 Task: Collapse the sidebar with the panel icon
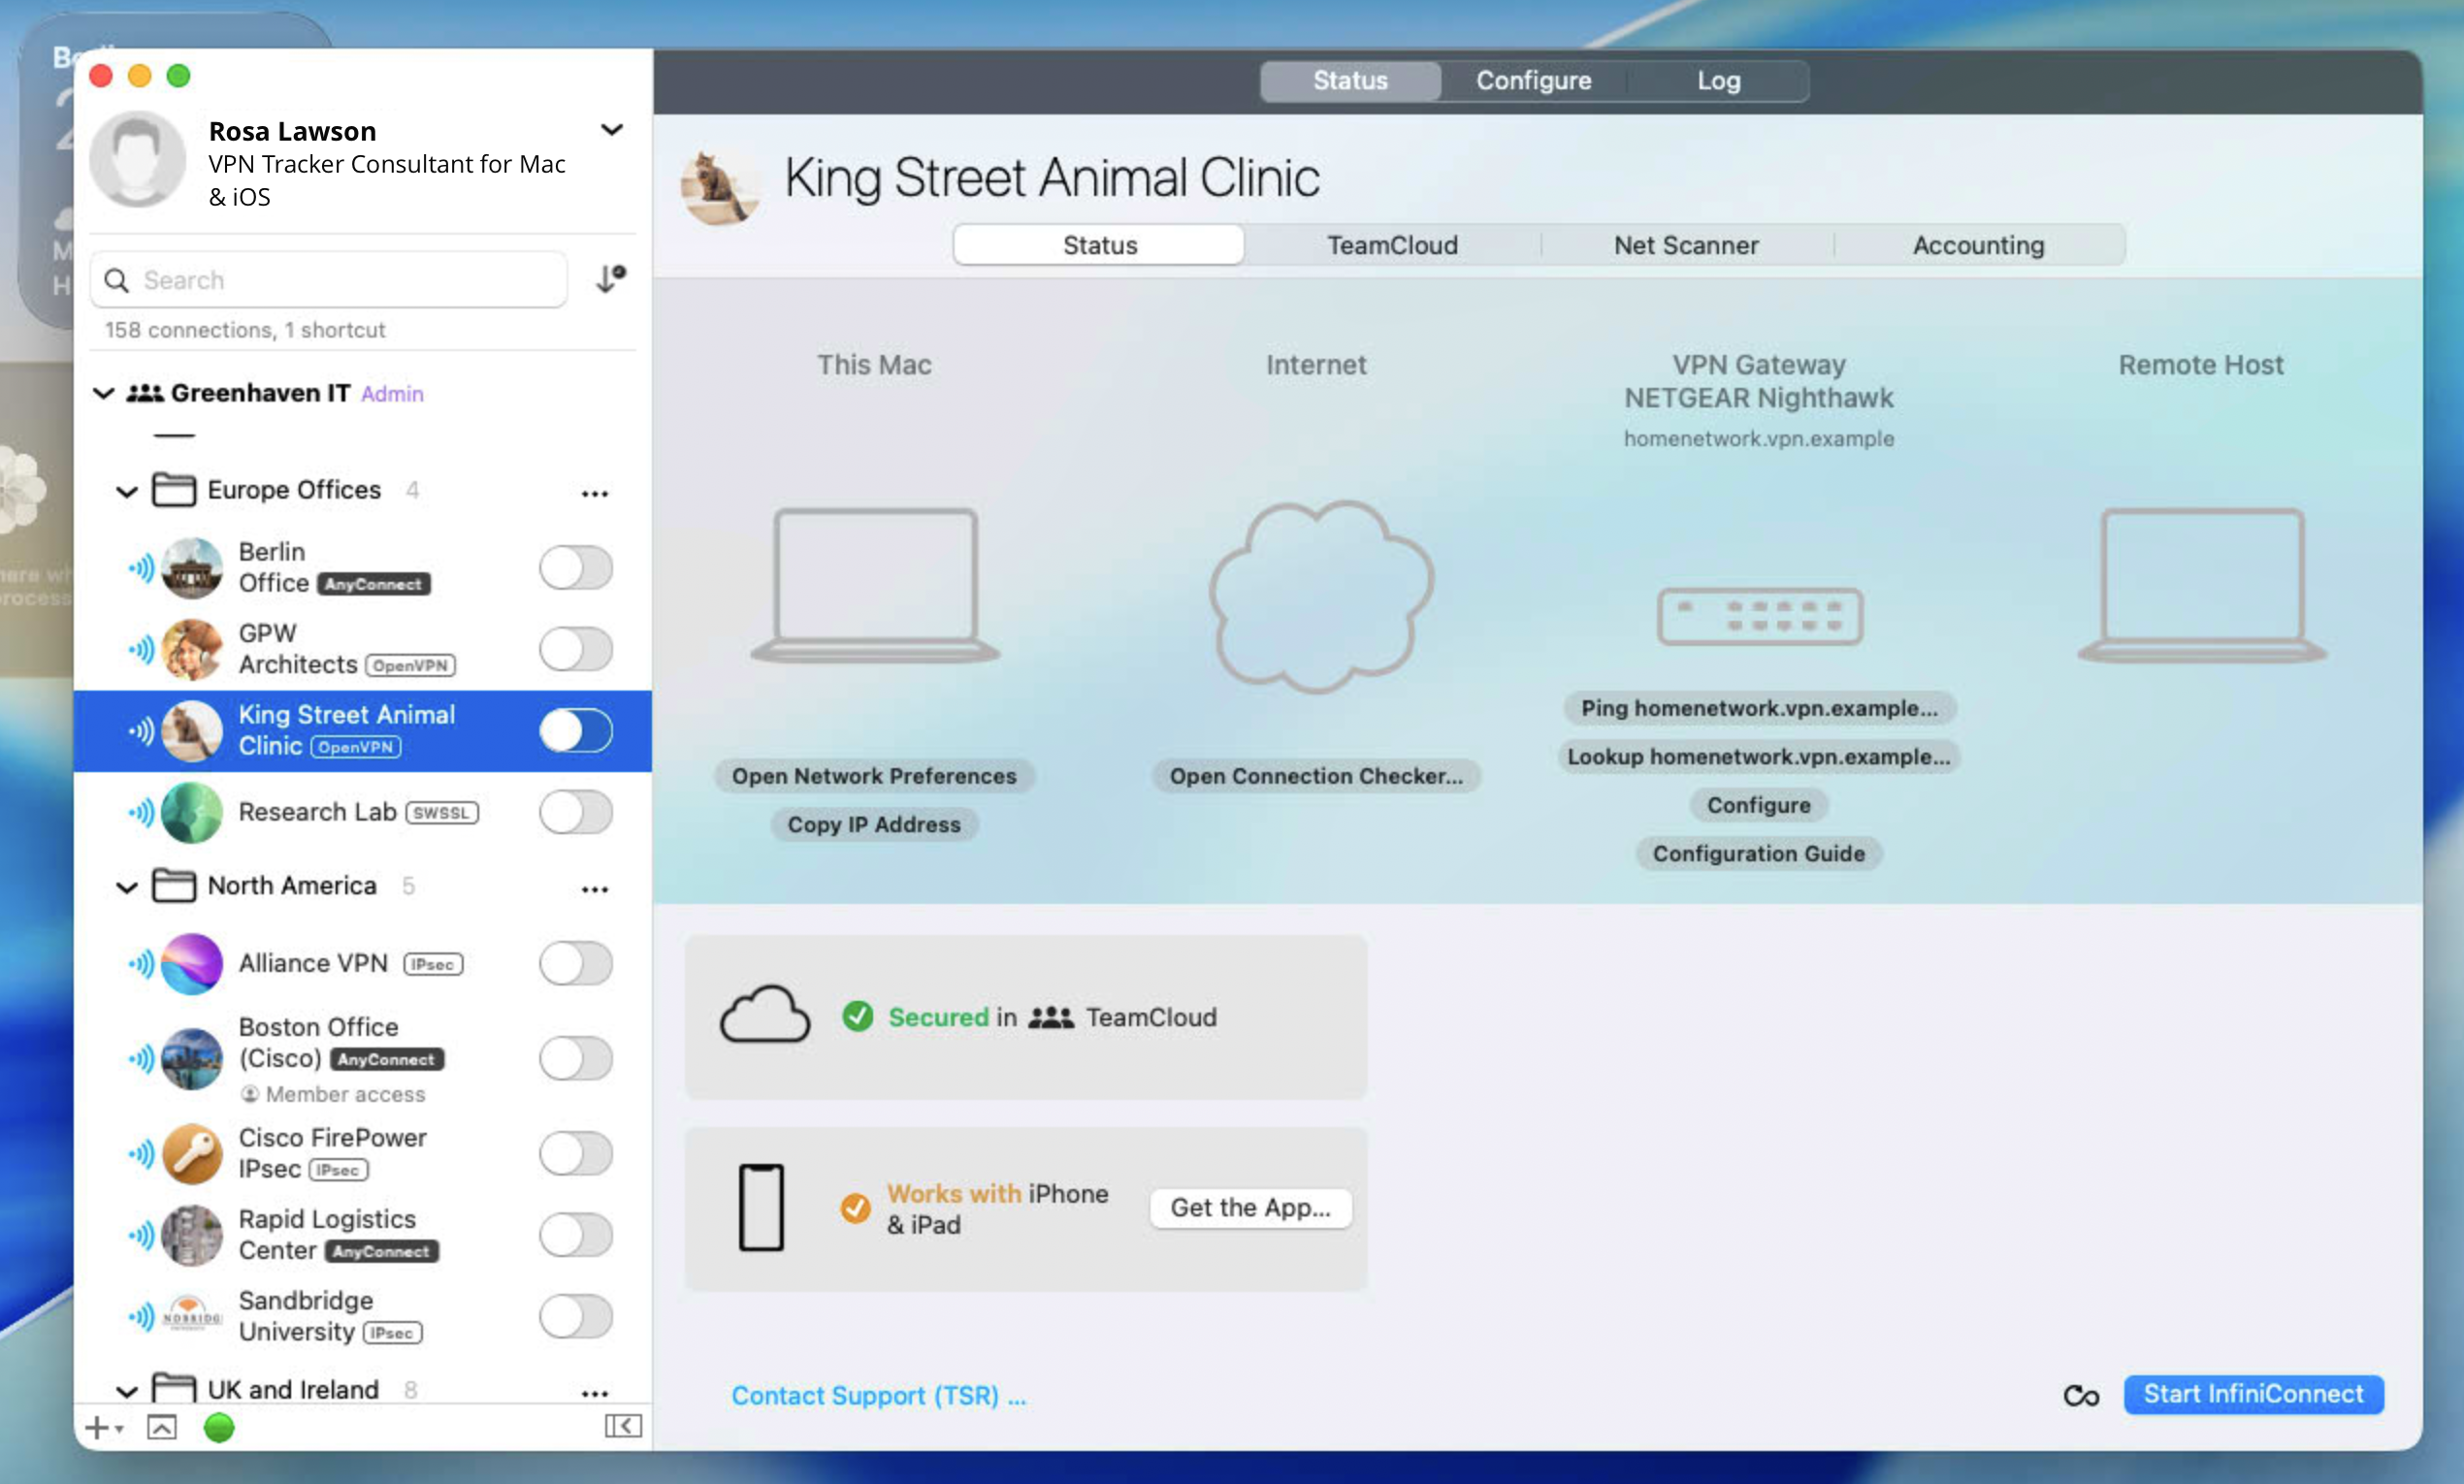pyautogui.click(x=623, y=1426)
